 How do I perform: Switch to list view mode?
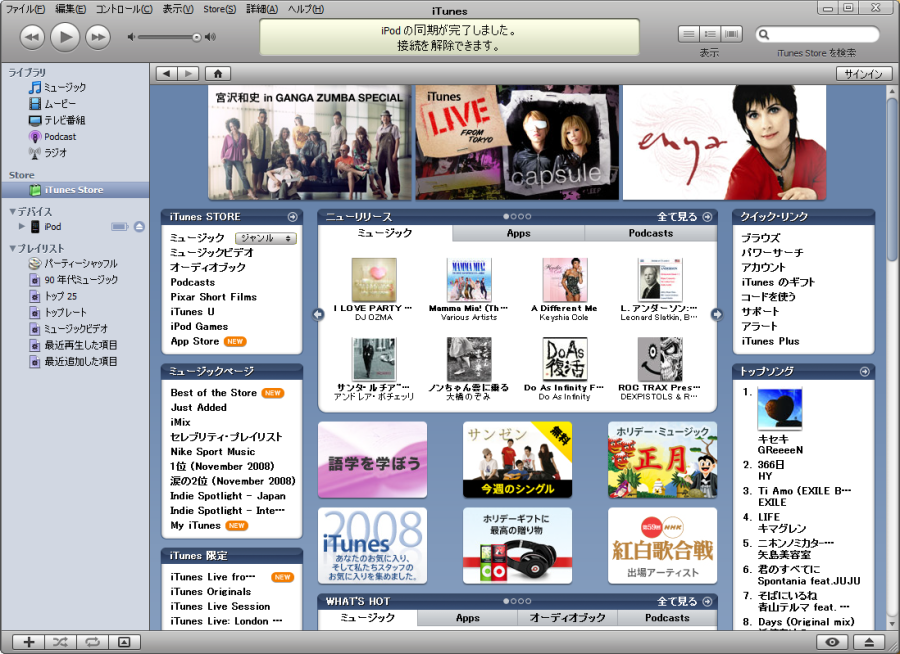click(x=688, y=34)
